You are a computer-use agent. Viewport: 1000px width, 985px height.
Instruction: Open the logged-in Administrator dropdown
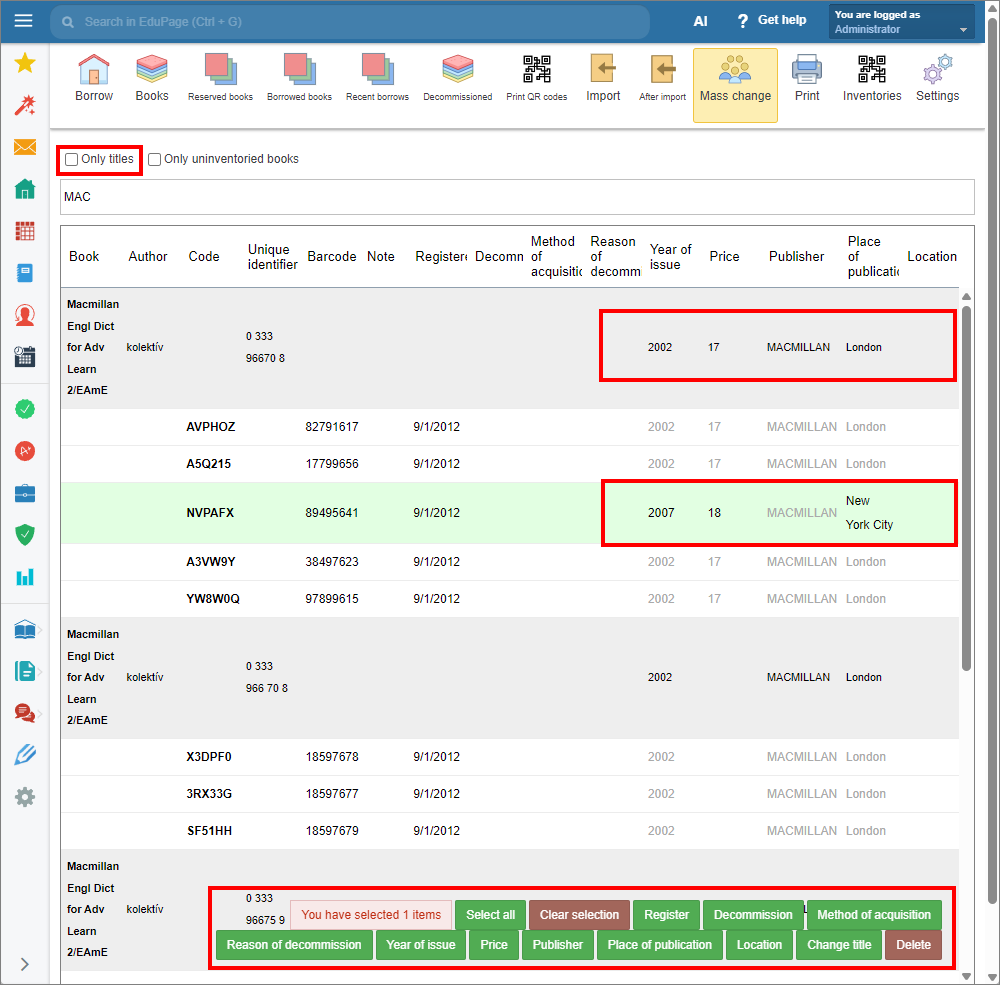pos(901,22)
